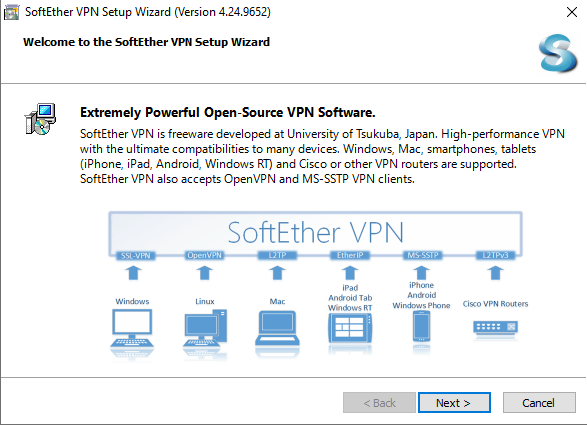Close the setup wizard window
Viewport: 587px width, 425px height.
coord(572,12)
